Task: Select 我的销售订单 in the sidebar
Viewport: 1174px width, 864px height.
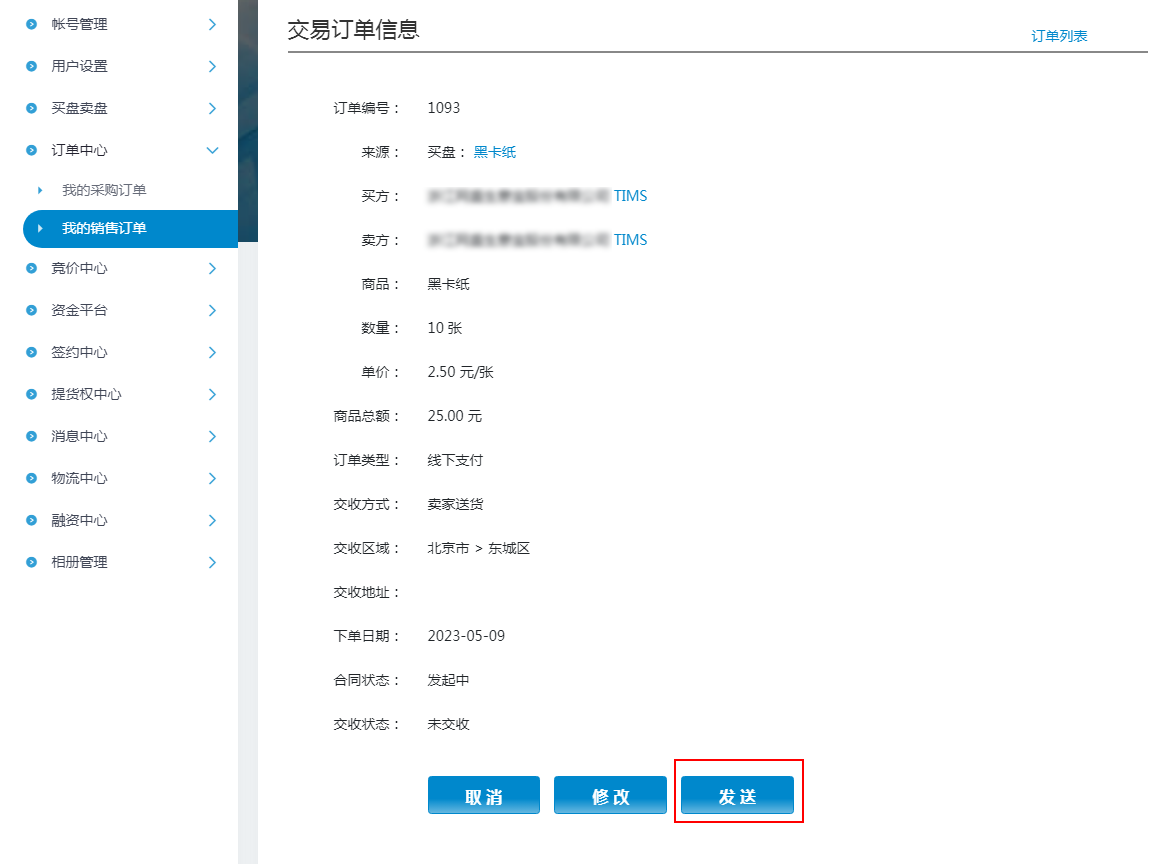Action: click(104, 228)
